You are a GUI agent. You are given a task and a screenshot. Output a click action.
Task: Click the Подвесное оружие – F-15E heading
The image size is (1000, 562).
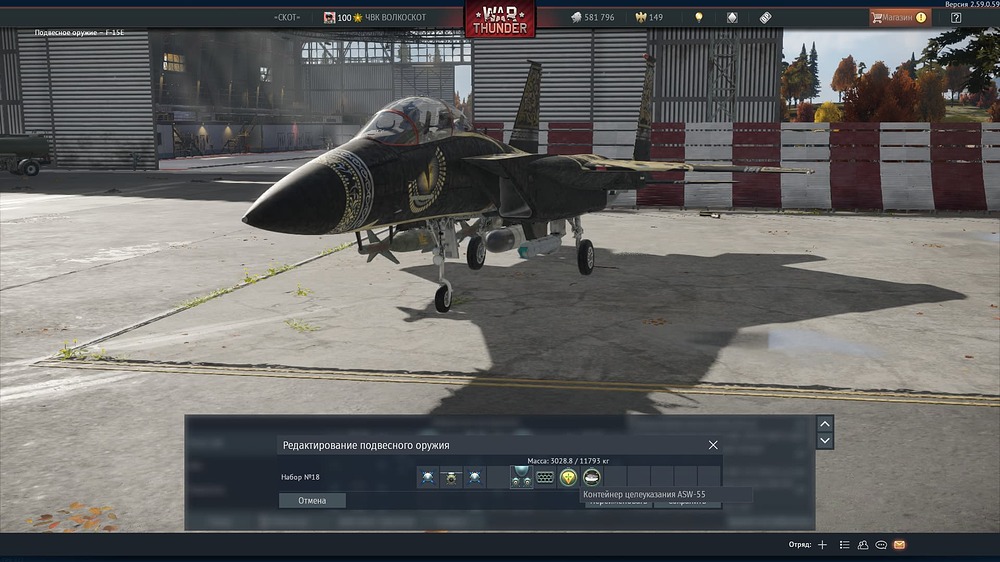point(79,33)
